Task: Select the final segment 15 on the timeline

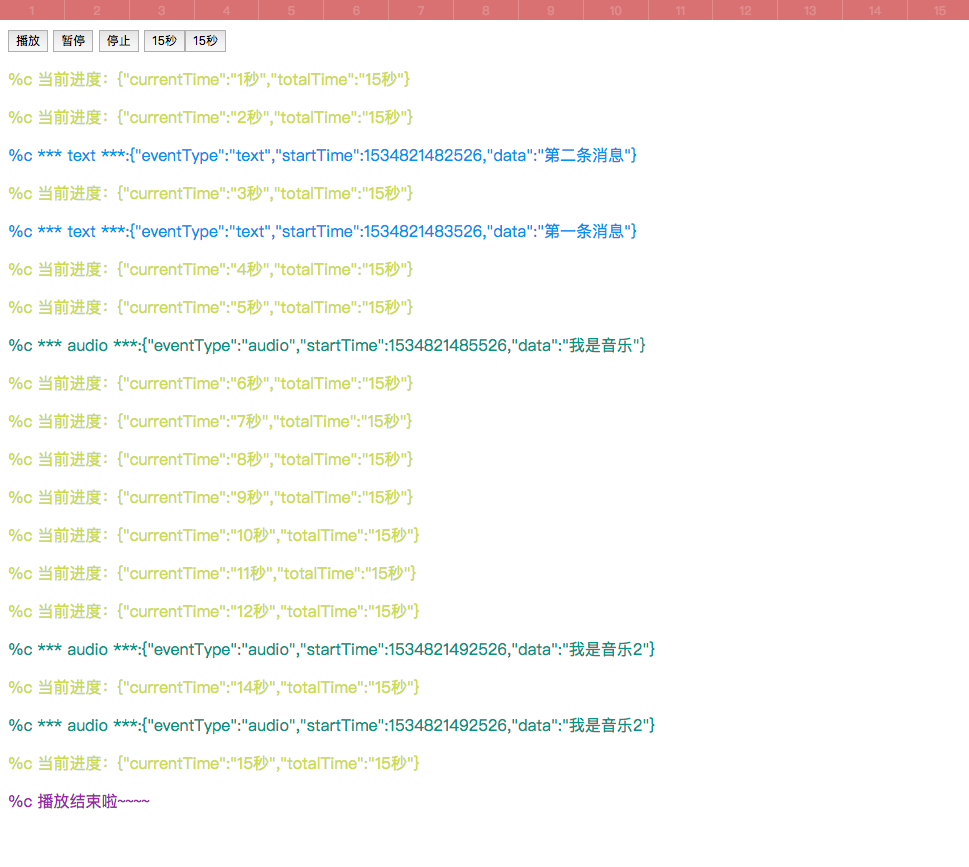Action: click(939, 10)
